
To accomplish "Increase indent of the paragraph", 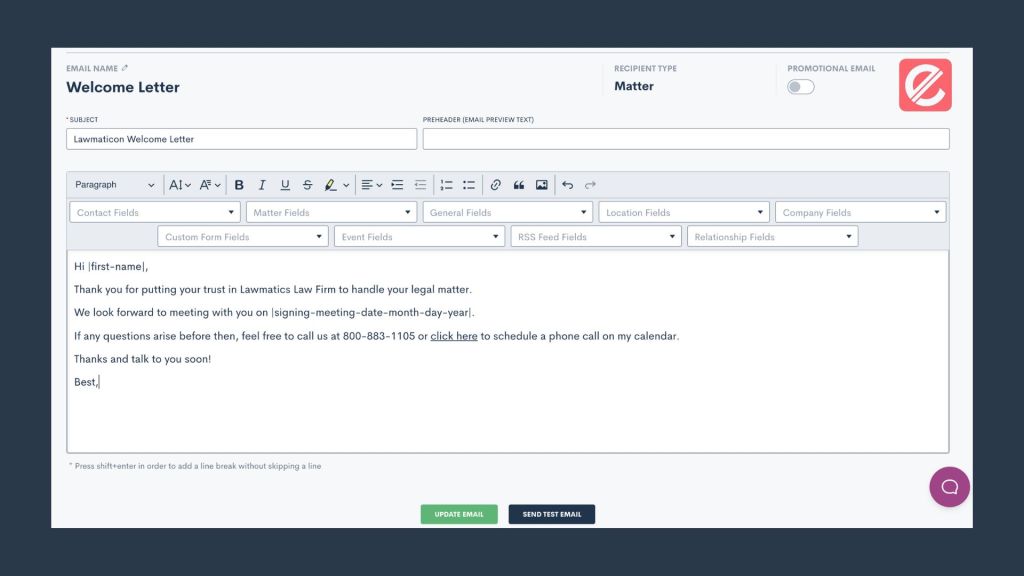I will click(397, 185).
